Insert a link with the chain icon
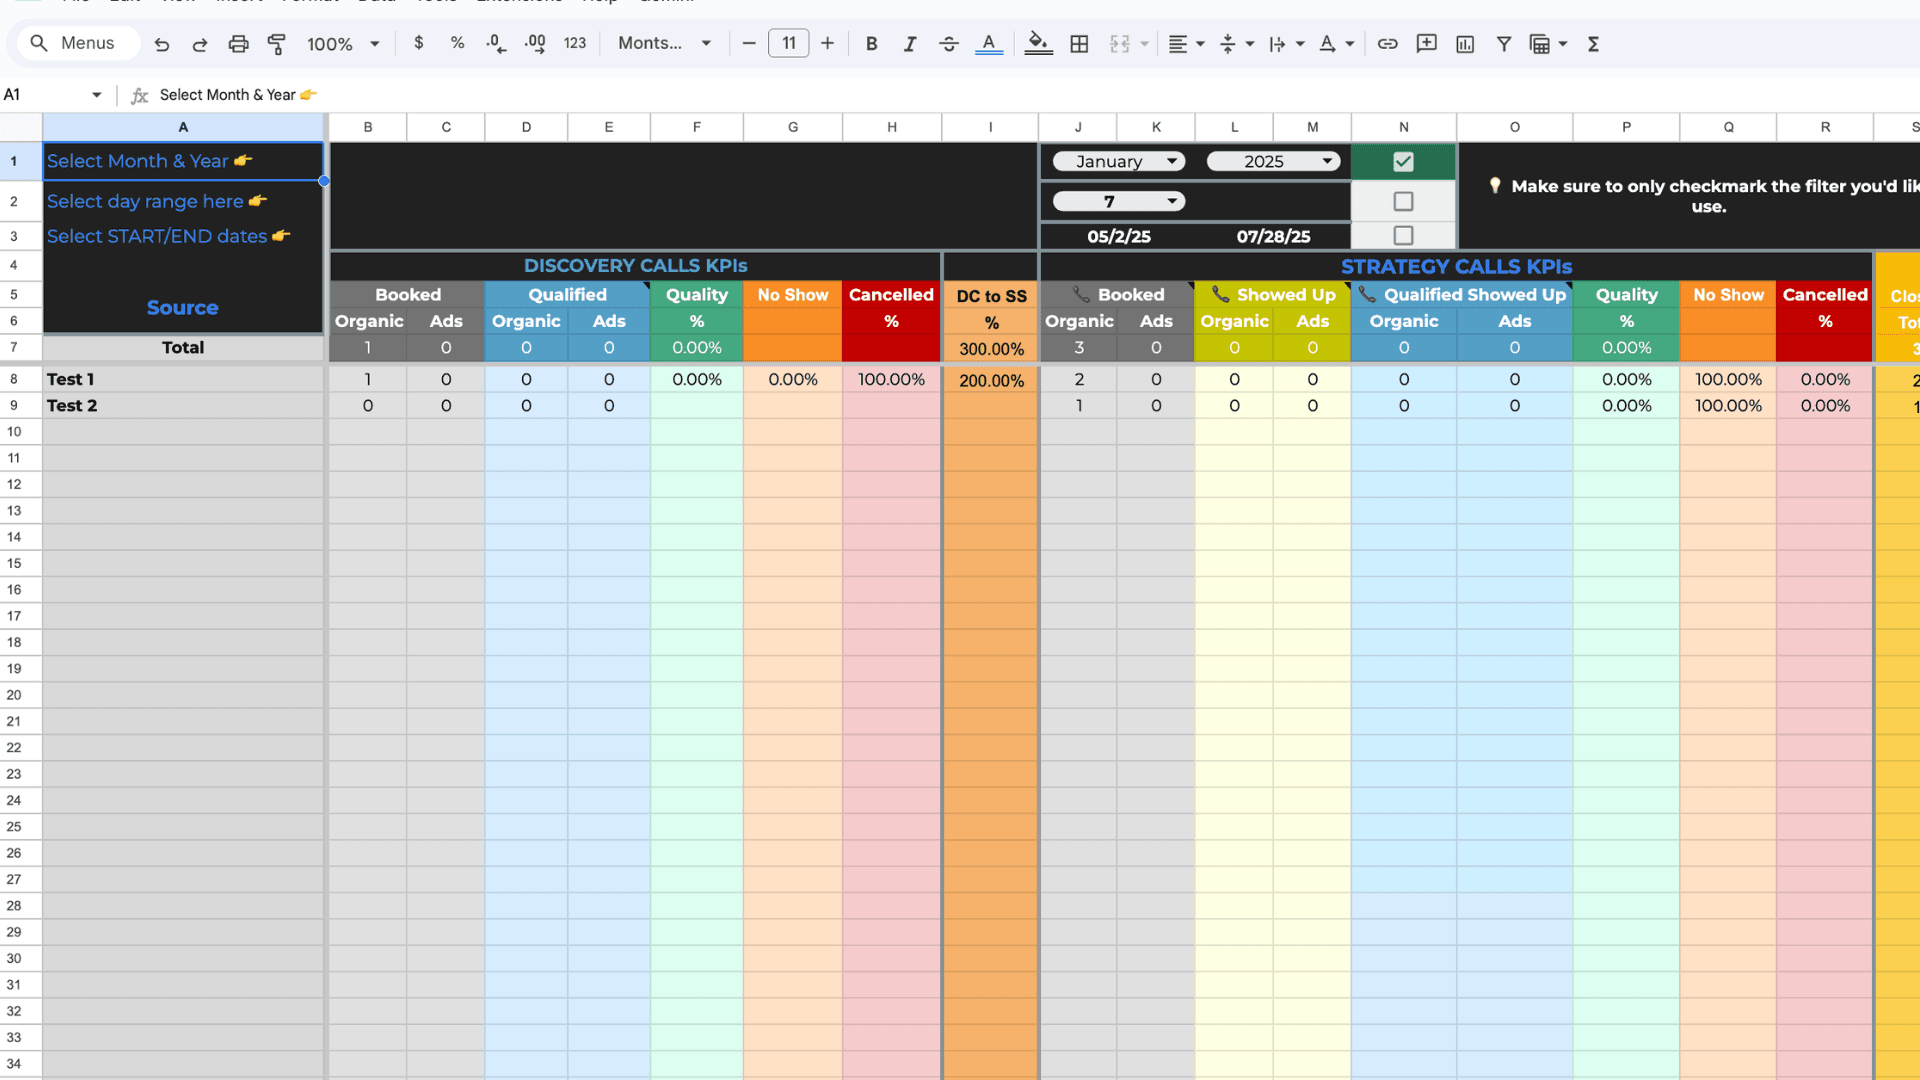Image resolution: width=1920 pixels, height=1080 pixels. click(x=1388, y=44)
